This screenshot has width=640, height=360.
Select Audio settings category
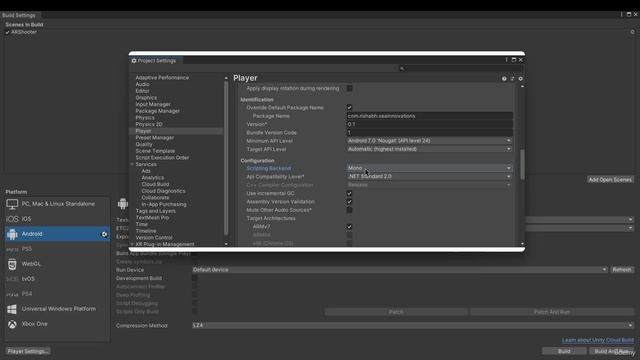coord(142,84)
